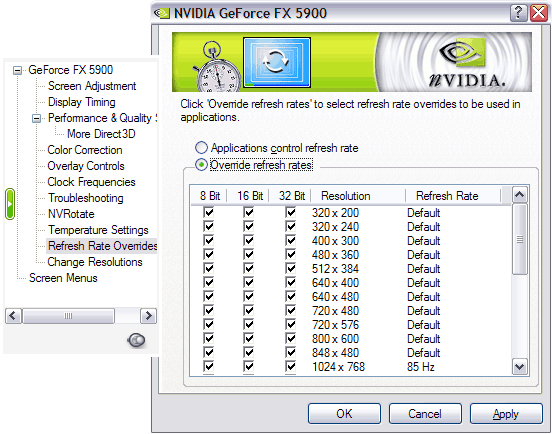Click the blue refresh monitor icon
The width and height of the screenshot is (552, 434).
point(277,63)
